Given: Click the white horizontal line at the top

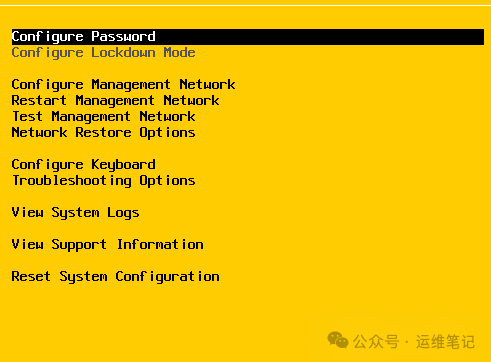Looking at the screenshot, I should (x=245, y=5).
